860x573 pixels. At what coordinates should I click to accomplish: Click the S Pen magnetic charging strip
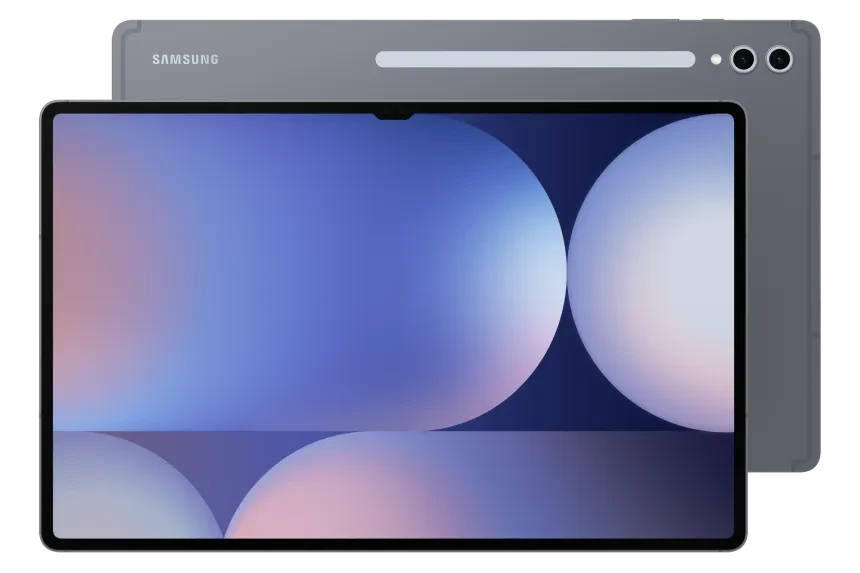[x=535, y=60]
